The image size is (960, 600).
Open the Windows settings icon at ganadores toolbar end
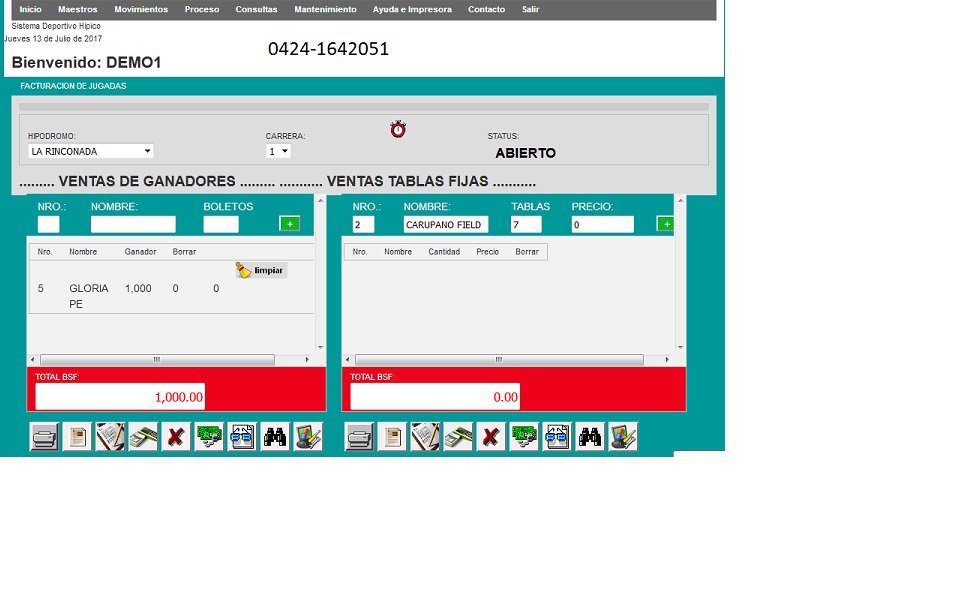coord(308,436)
